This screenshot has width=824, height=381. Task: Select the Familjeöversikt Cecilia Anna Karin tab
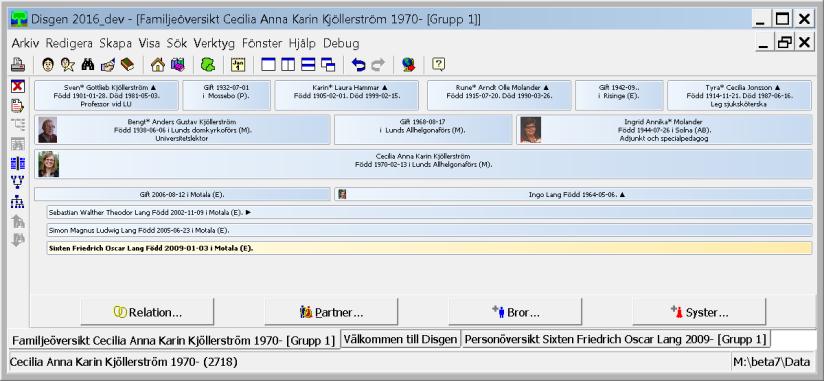173,340
